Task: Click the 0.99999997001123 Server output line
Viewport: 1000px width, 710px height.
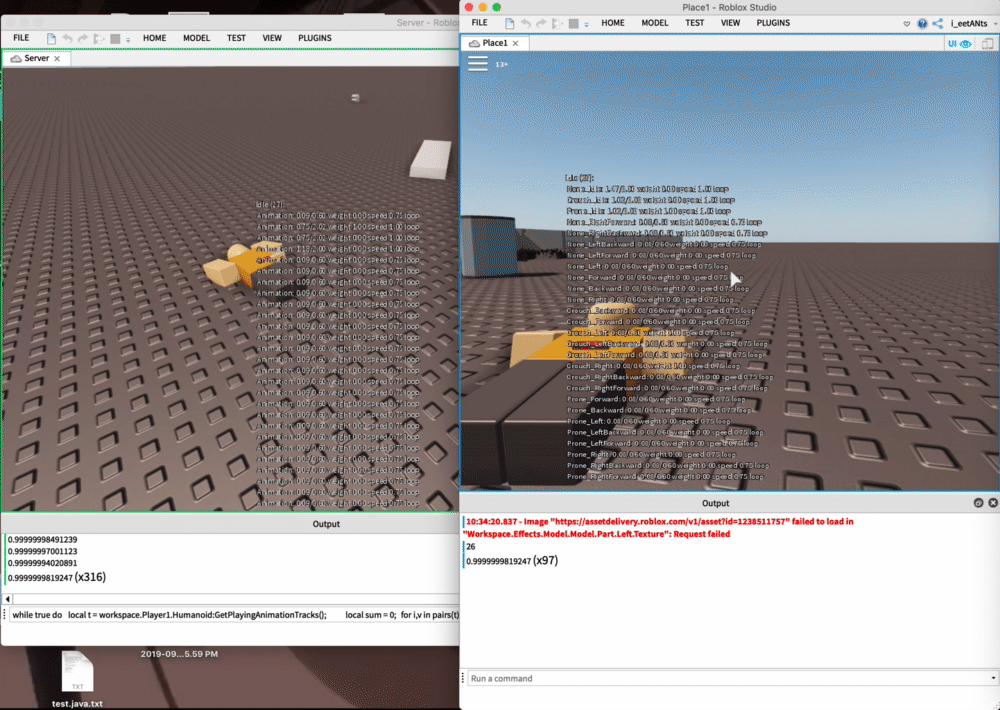Action: point(42,551)
